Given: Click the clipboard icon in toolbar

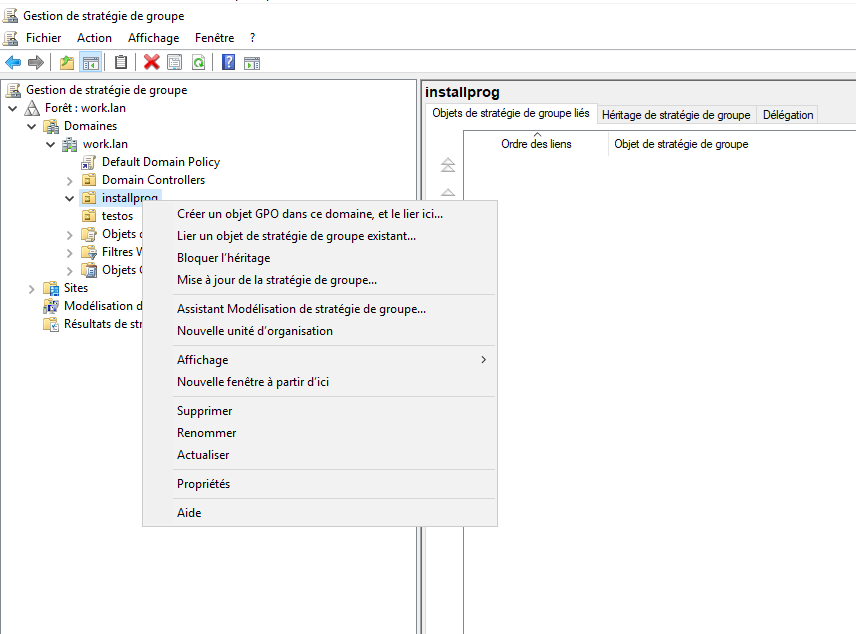Looking at the screenshot, I should [x=121, y=63].
